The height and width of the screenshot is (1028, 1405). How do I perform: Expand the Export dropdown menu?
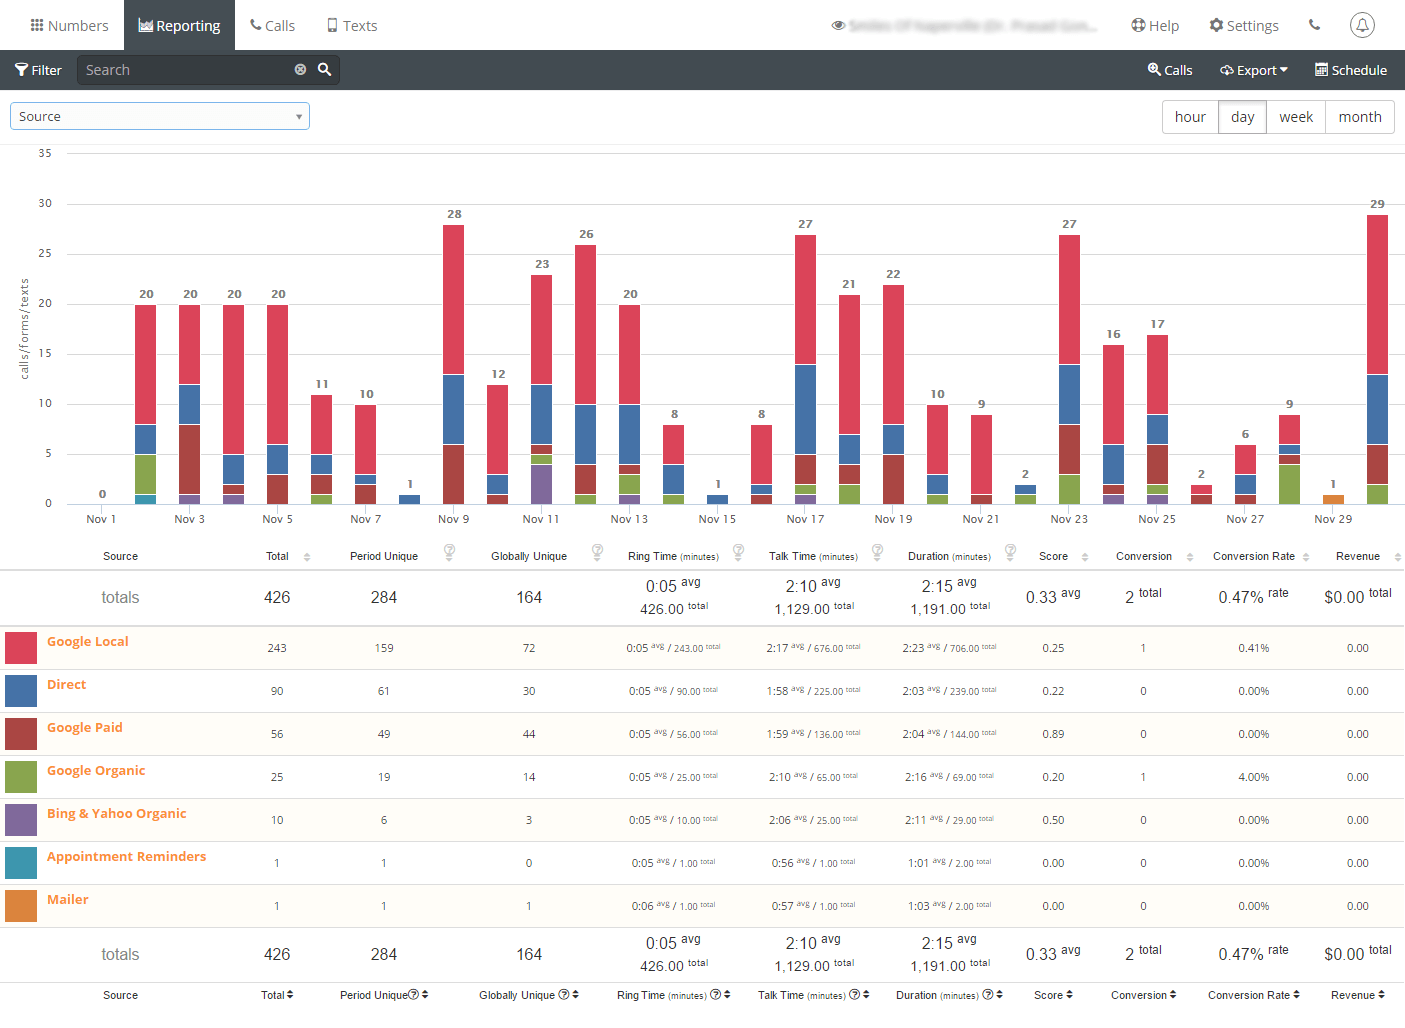point(1254,70)
